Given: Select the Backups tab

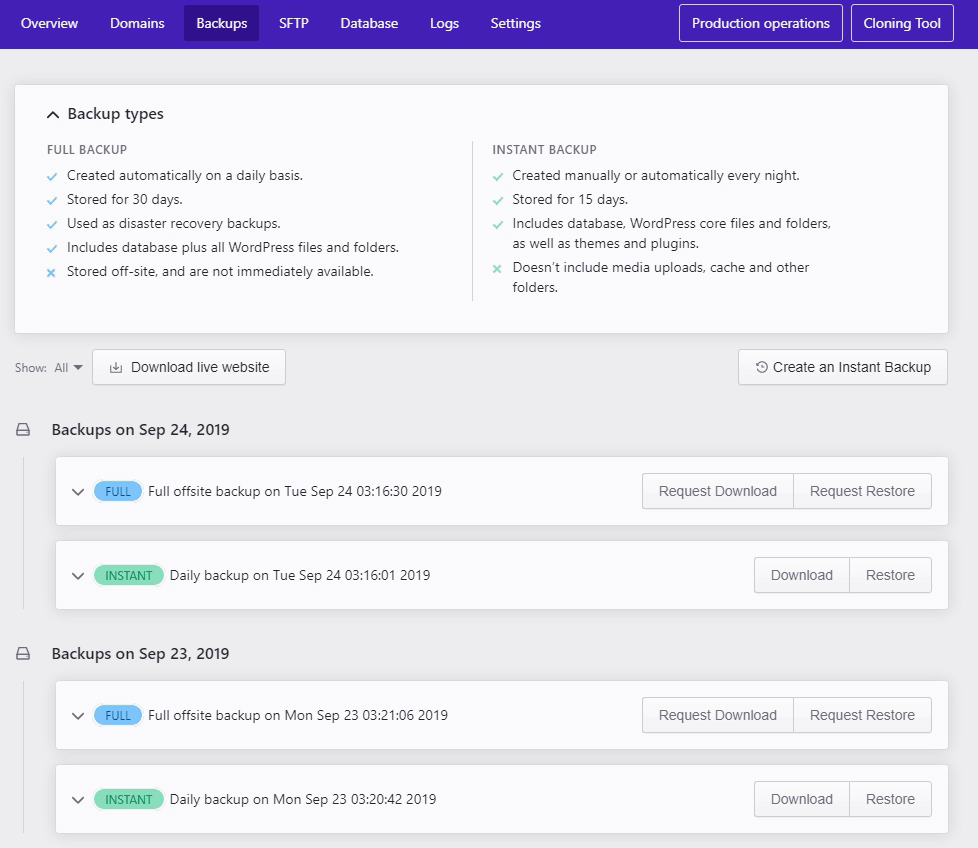Looking at the screenshot, I should 221,23.
